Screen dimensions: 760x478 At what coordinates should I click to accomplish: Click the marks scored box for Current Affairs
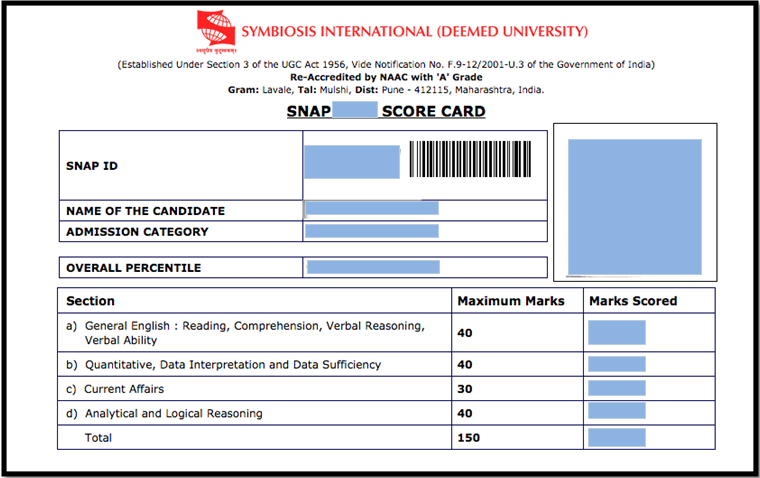(616, 388)
